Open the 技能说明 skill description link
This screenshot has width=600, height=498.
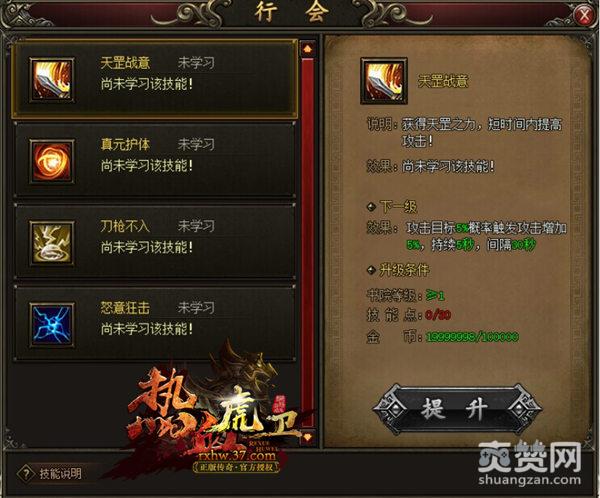[60, 474]
